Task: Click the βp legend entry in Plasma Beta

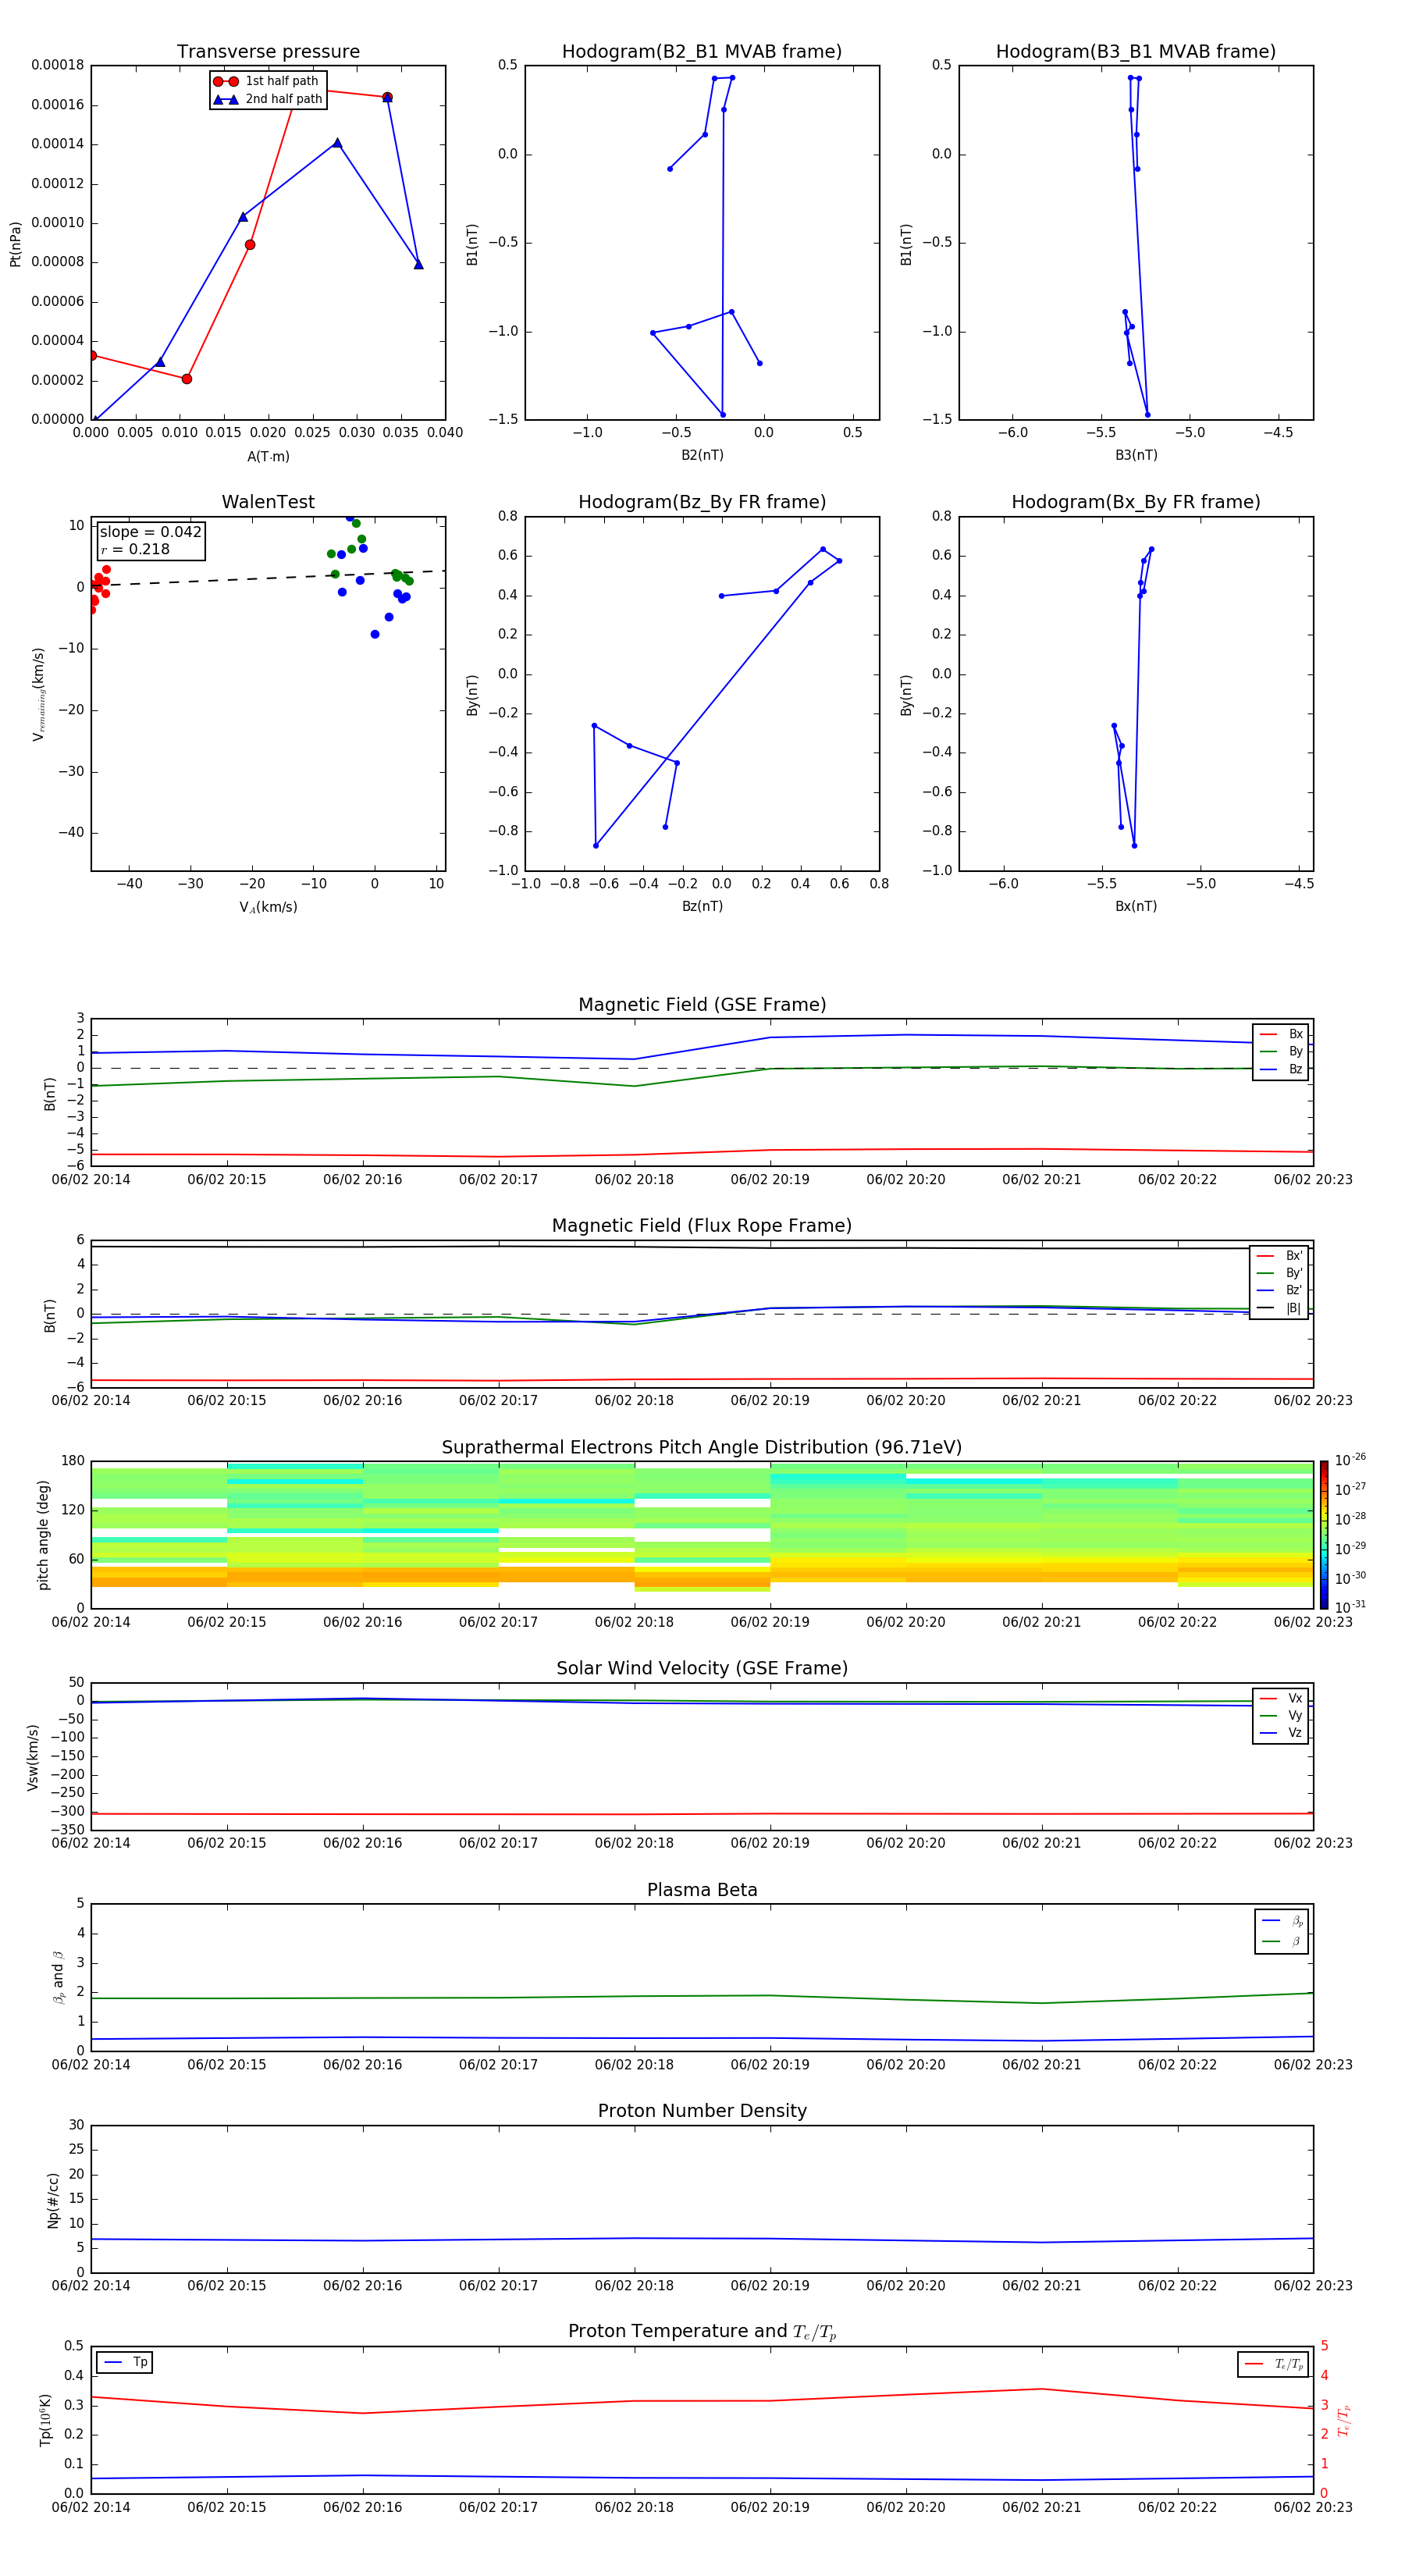Action: [x=1282, y=1921]
